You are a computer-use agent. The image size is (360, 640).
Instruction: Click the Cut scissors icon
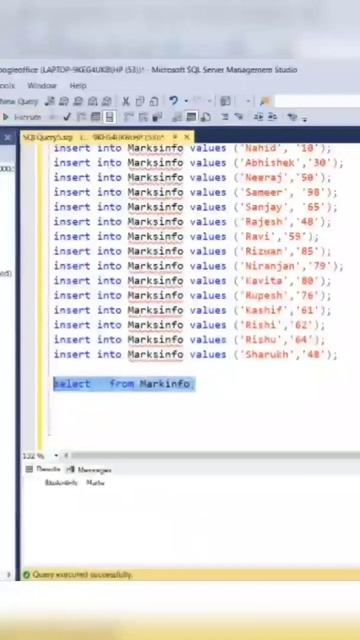[x=126, y=101]
